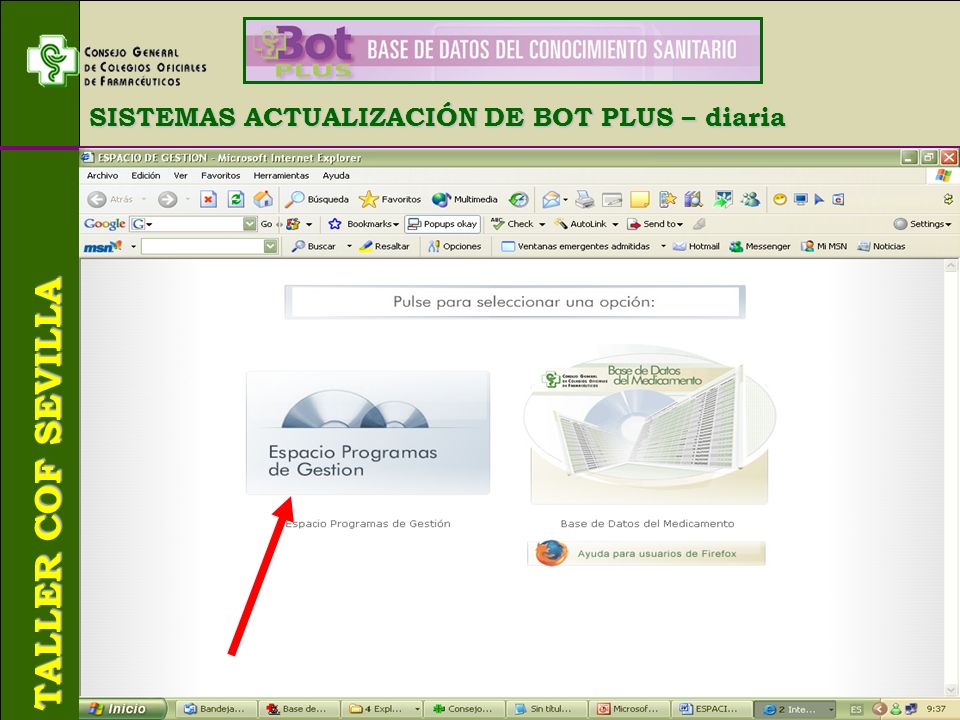The image size is (960, 720).
Task: Click the Espacio Programas de Gestión text link
Action: point(368,524)
